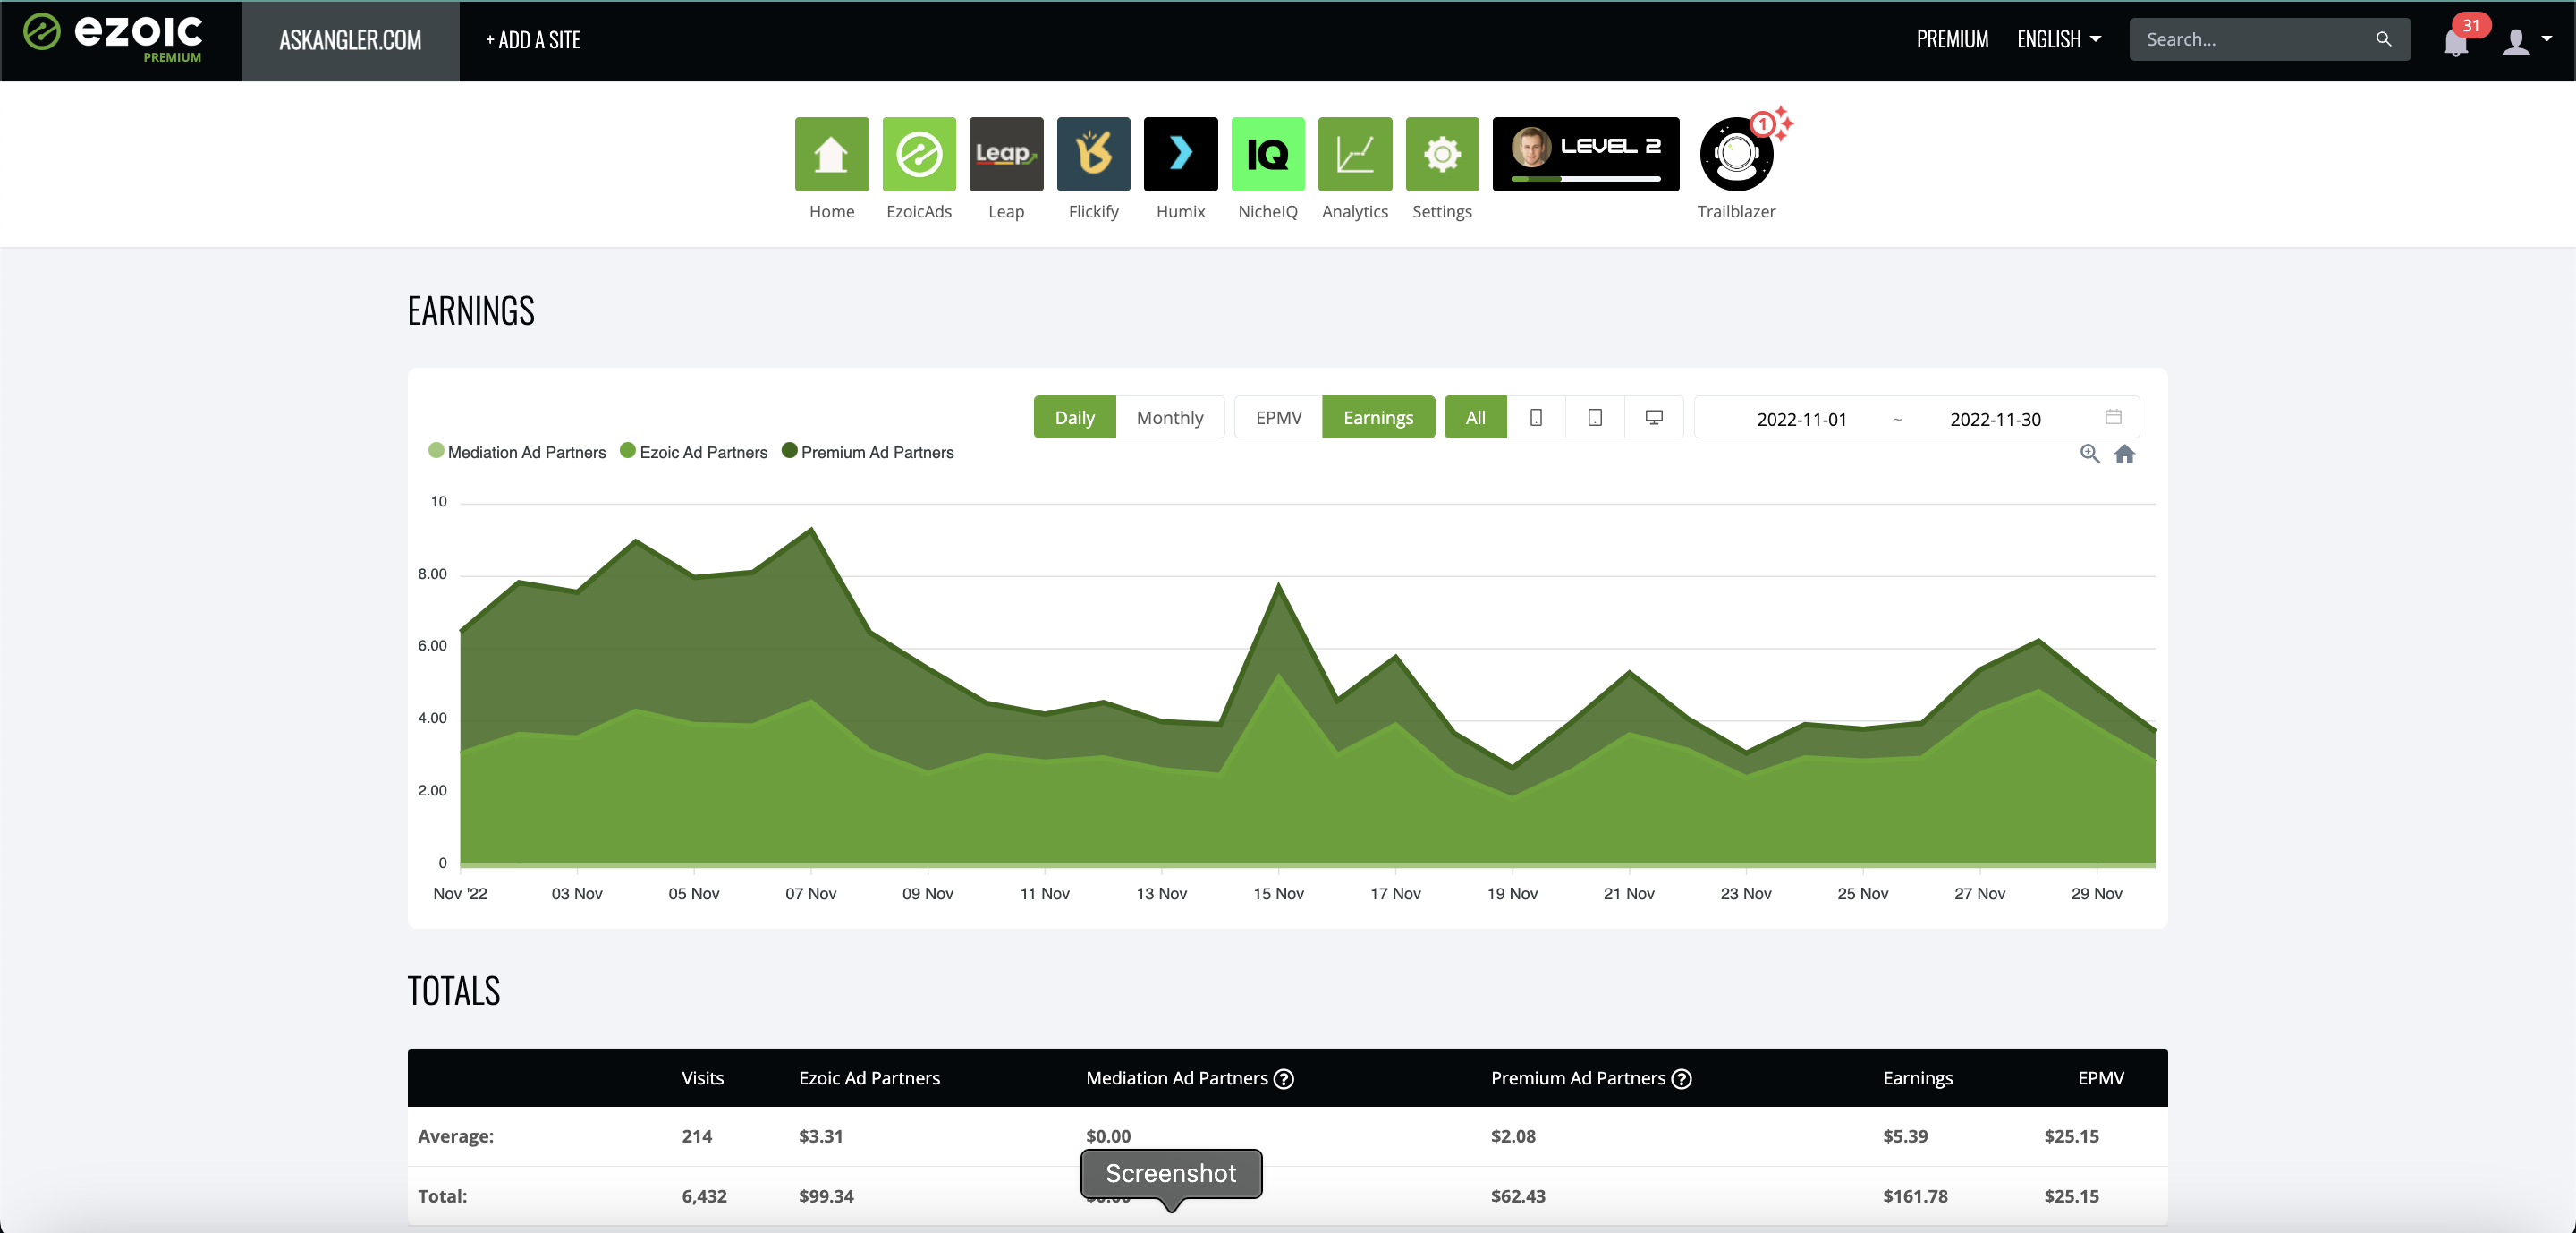Image resolution: width=2576 pixels, height=1233 pixels.
Task: Click the TOTALS section heading
Action: (x=454, y=991)
